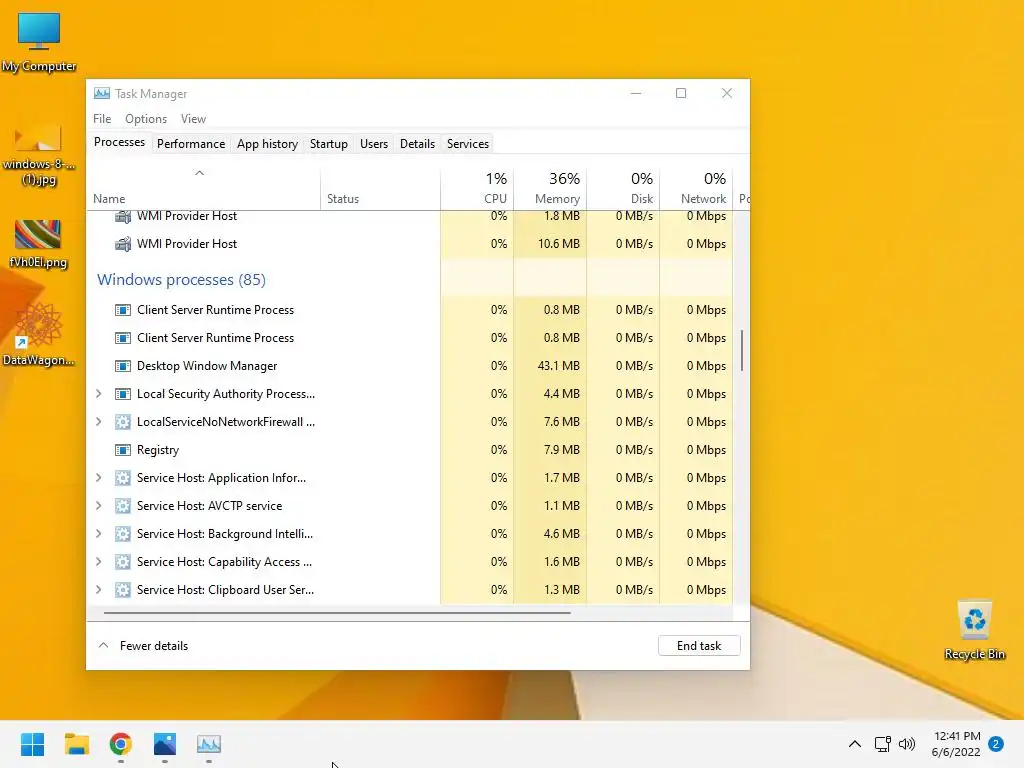Sort by the Status column header
This screenshot has width=1024, height=768.
pos(380,189)
